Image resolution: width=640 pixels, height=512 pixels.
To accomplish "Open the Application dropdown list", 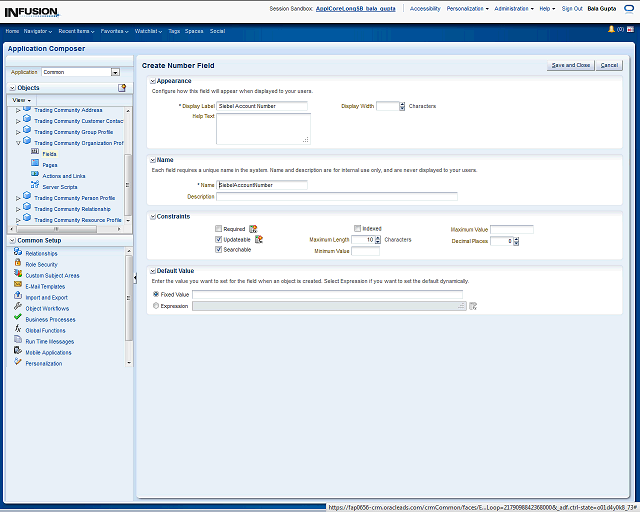I will [x=115, y=72].
